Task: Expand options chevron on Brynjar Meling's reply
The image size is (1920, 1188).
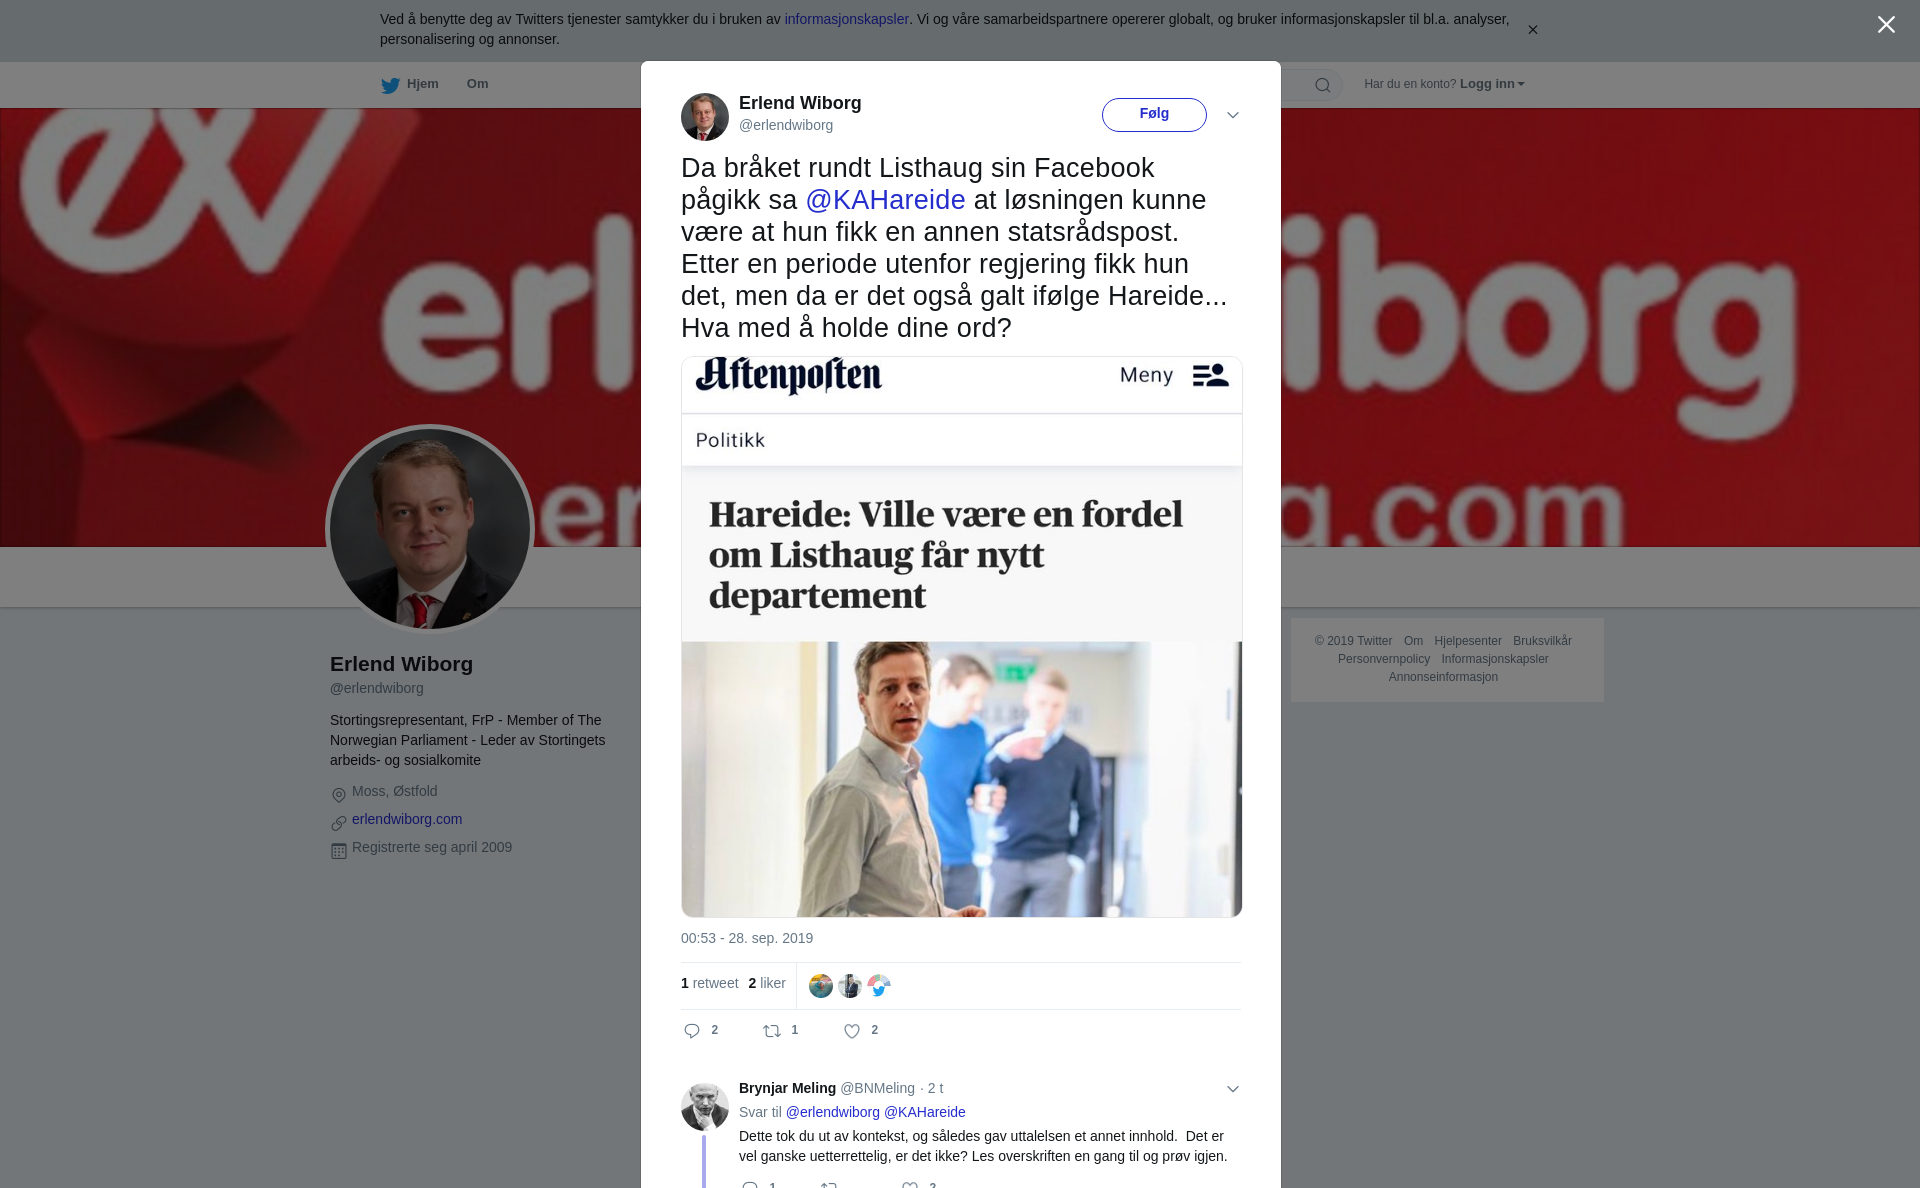Action: pyautogui.click(x=1233, y=1089)
